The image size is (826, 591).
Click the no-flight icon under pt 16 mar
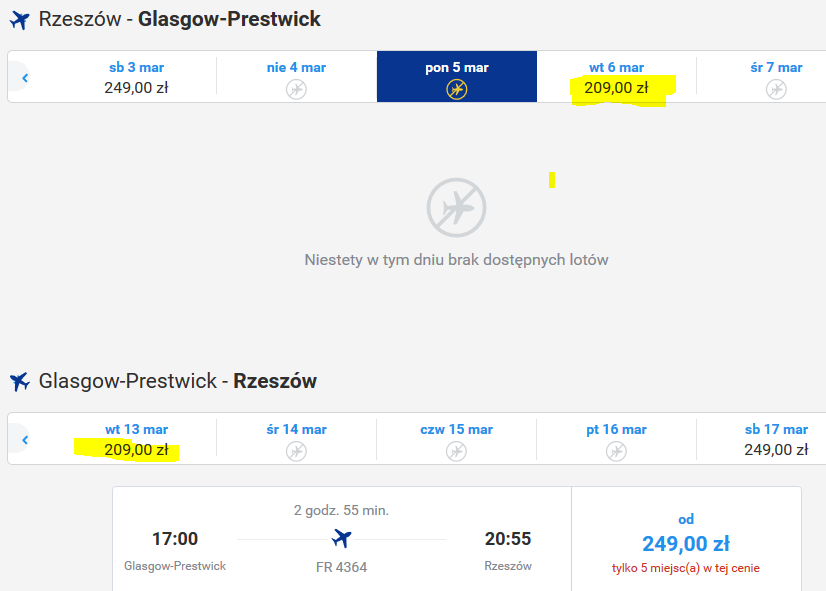pos(616,451)
